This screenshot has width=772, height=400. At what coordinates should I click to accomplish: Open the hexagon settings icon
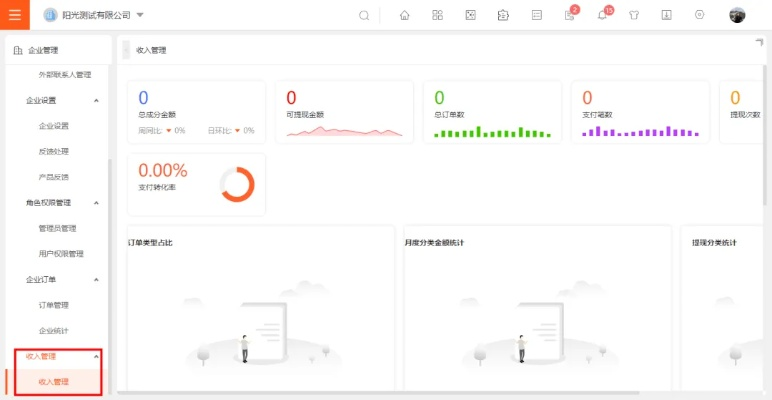[699, 15]
